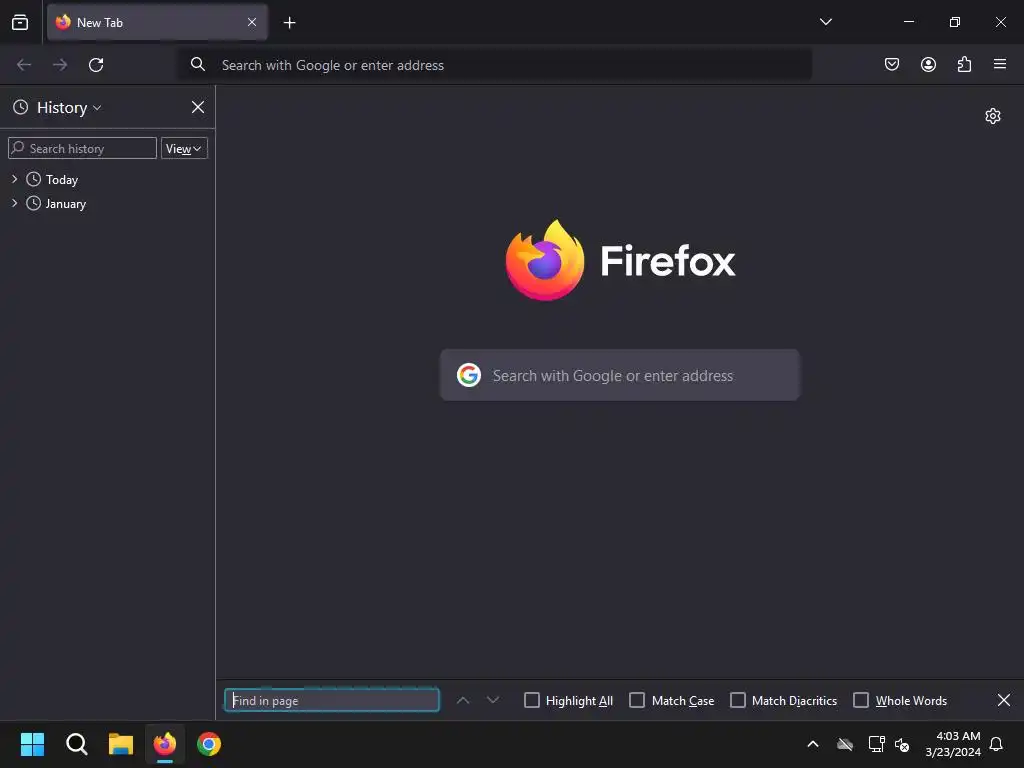Open the application hamburger menu
The width and height of the screenshot is (1024, 768).
pyautogui.click(x=999, y=64)
